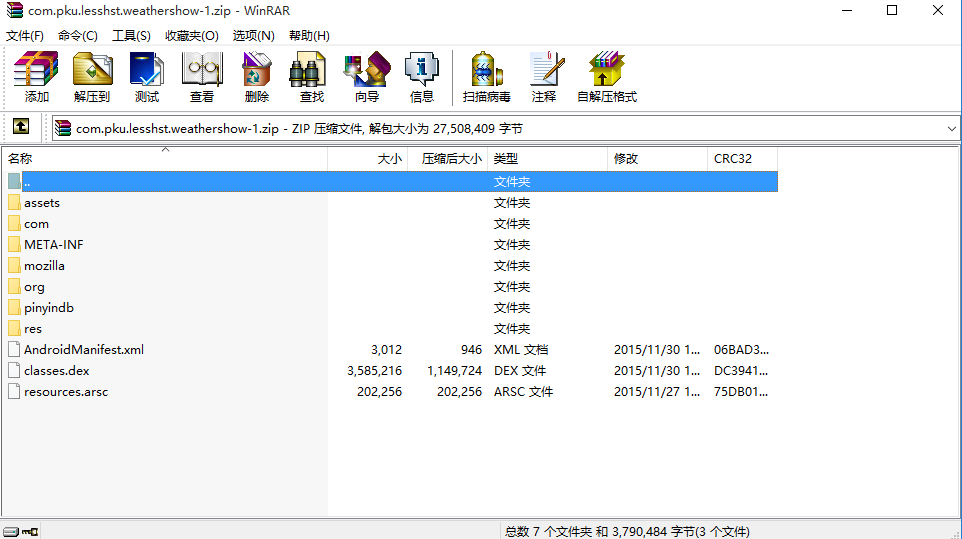The height and width of the screenshot is (539, 962).
Task: Click the Extract To (解压到) icon
Action: click(x=92, y=77)
